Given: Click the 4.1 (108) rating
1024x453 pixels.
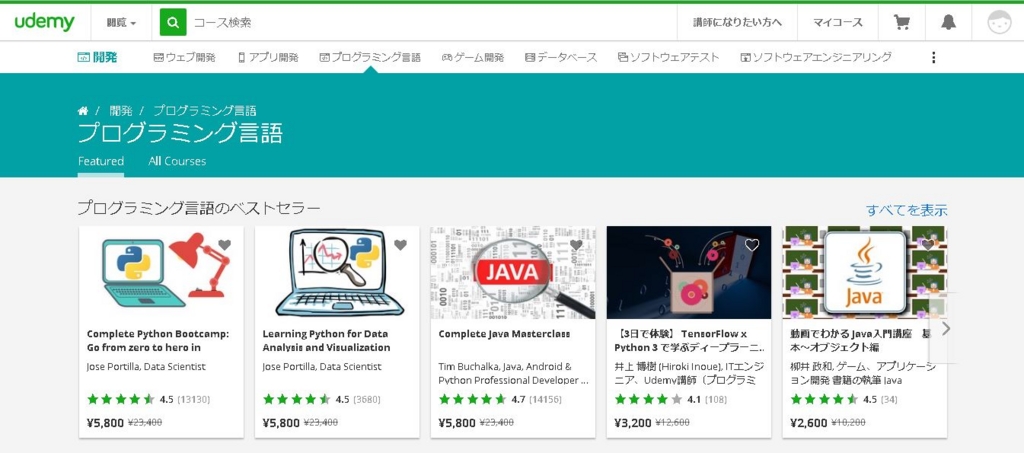Looking at the screenshot, I should click(673, 399).
